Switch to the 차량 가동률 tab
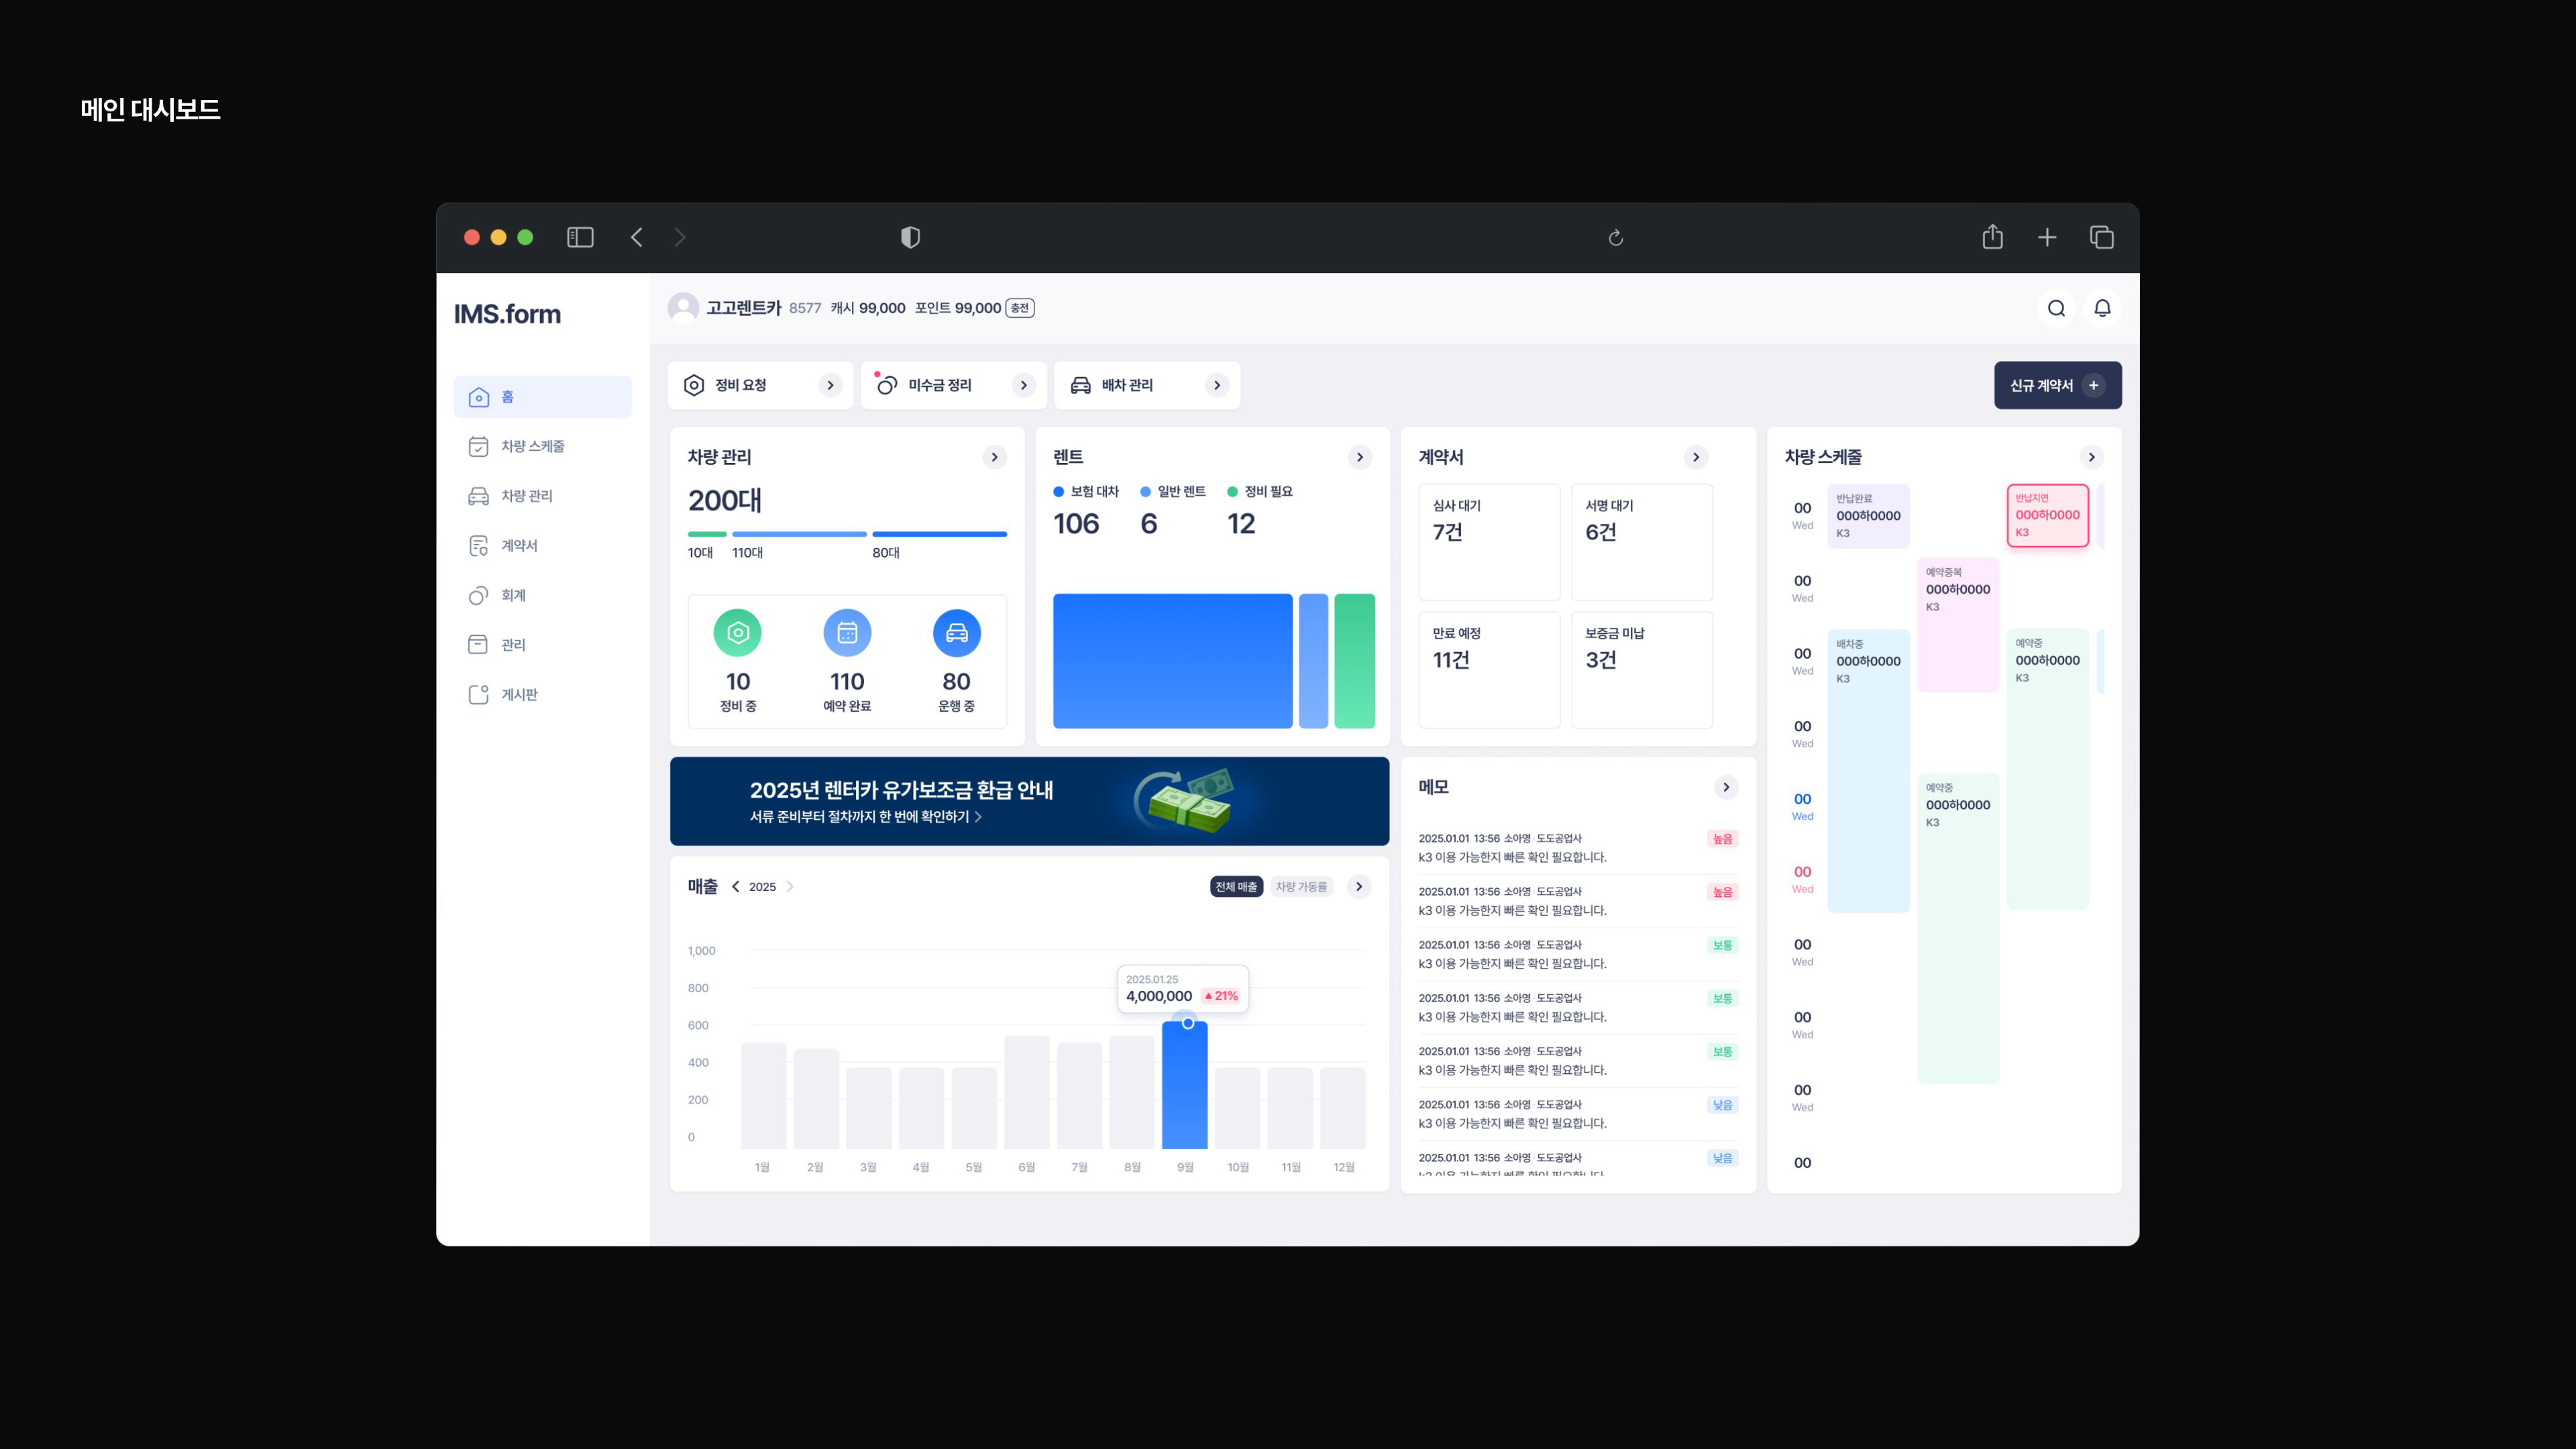 [1301, 887]
